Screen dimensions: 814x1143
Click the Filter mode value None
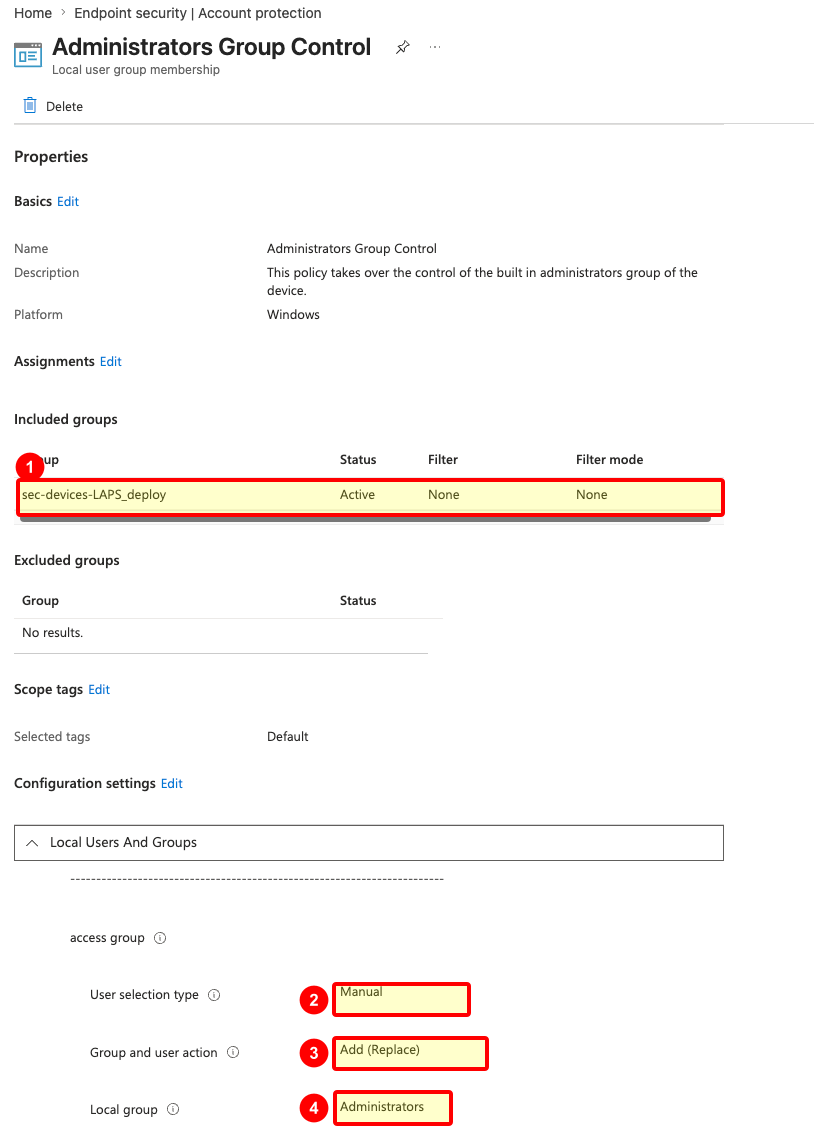tap(592, 495)
